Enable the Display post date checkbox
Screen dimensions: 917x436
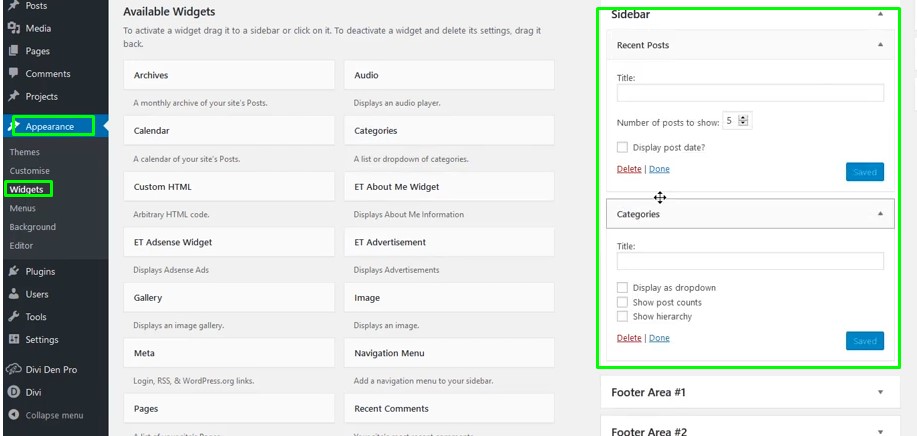tap(622, 147)
